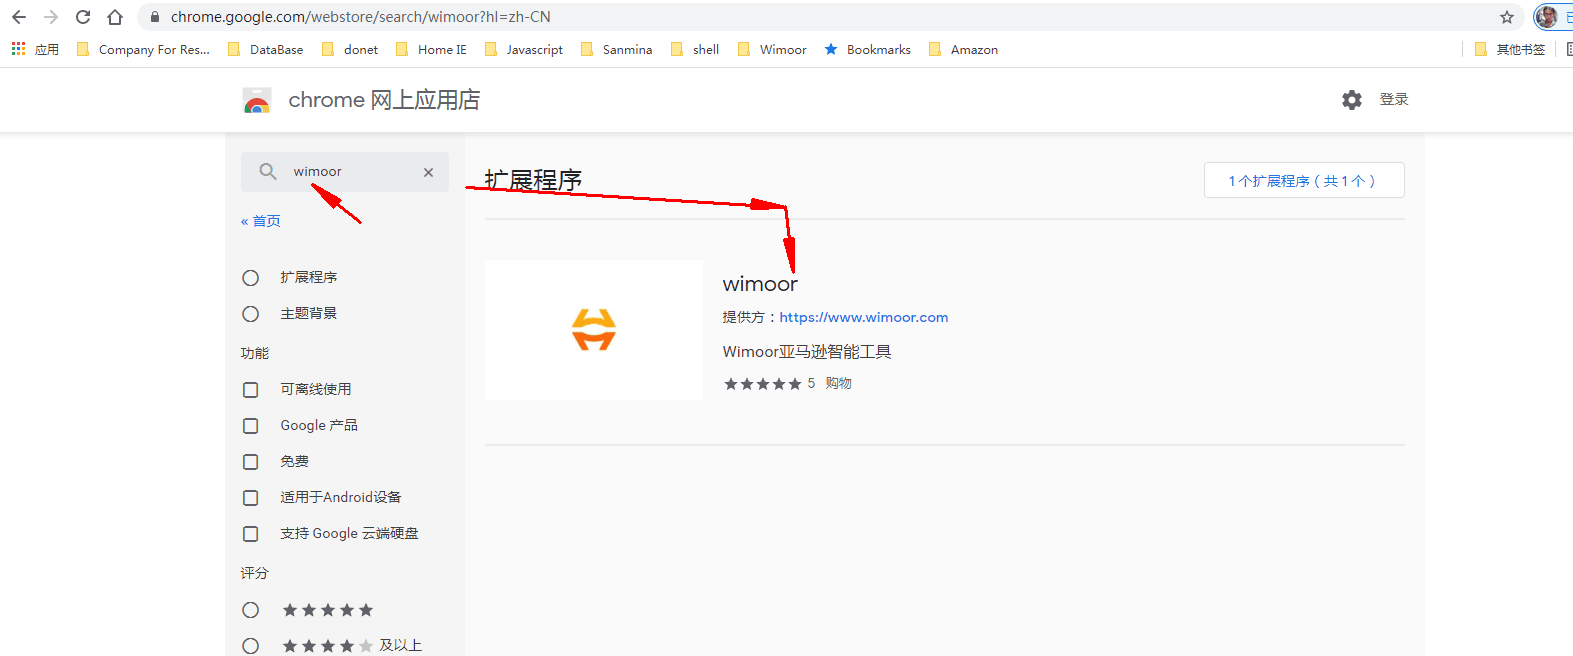Click the 购物 category label
1573x656 pixels.
tap(838, 383)
